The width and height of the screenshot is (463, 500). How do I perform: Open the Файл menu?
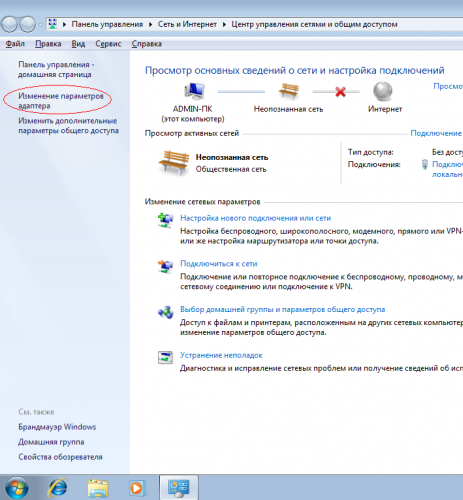pos(15,44)
